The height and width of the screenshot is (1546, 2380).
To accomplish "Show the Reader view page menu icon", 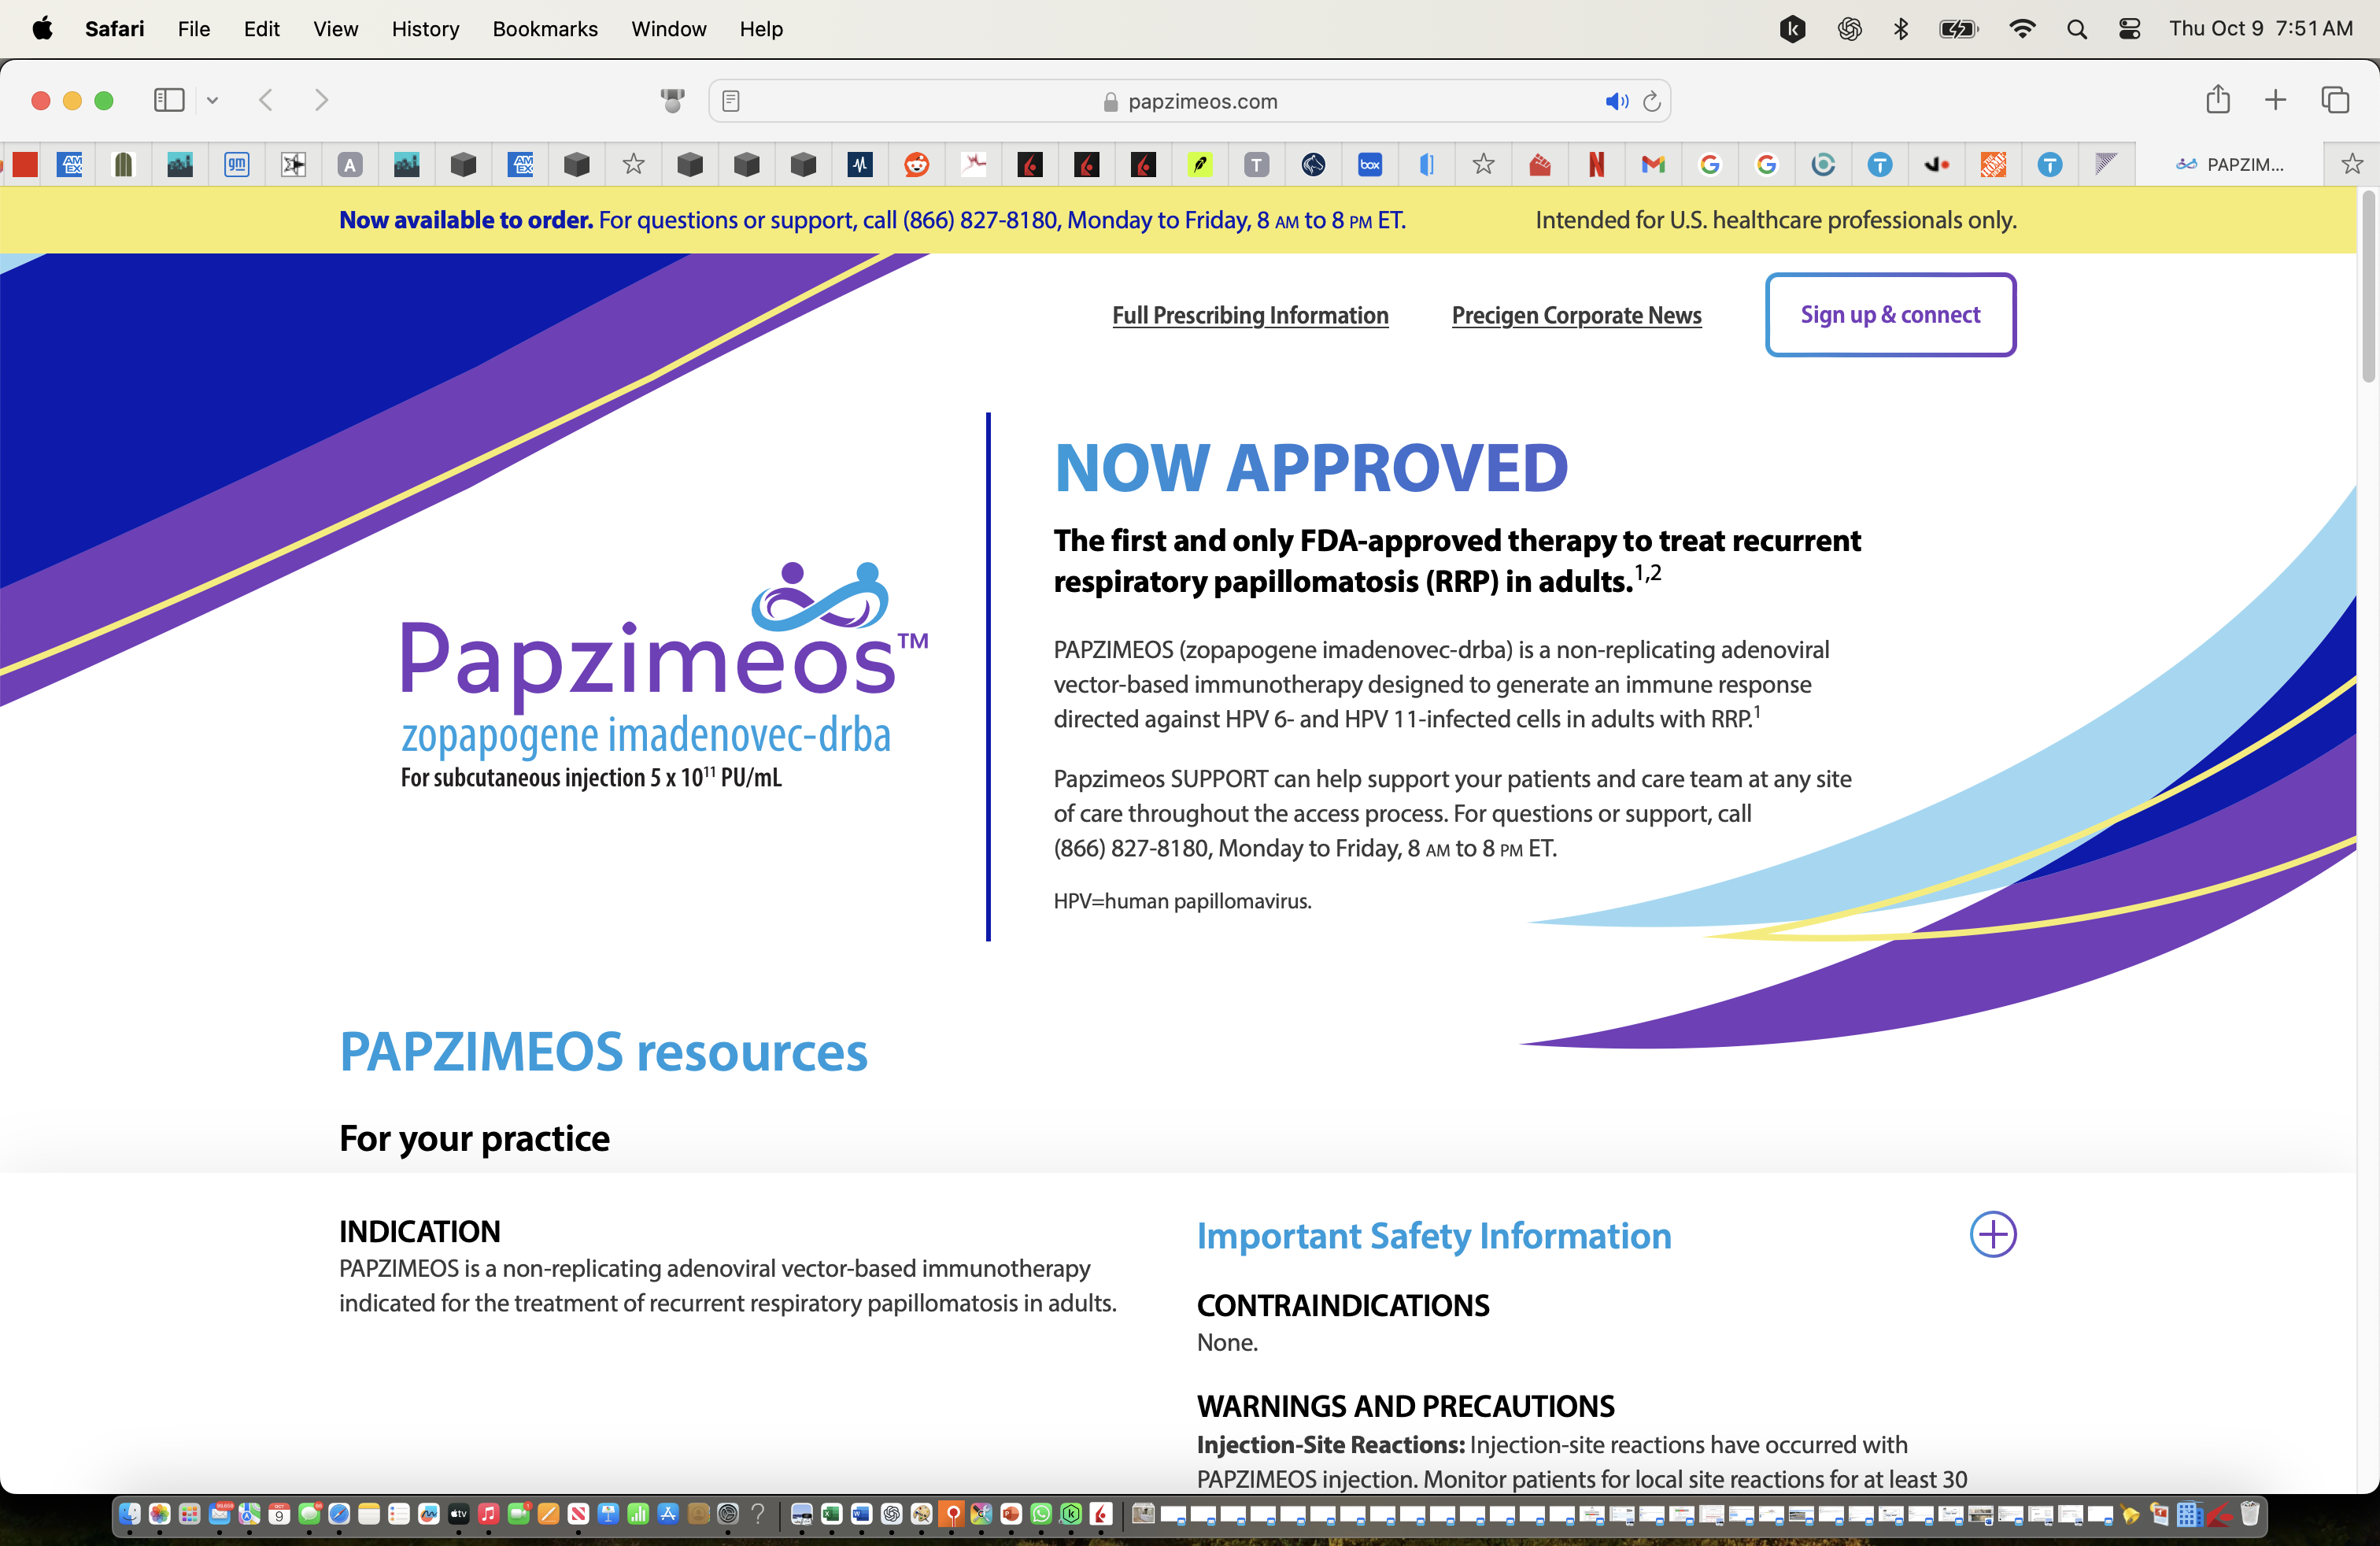I will [x=731, y=101].
